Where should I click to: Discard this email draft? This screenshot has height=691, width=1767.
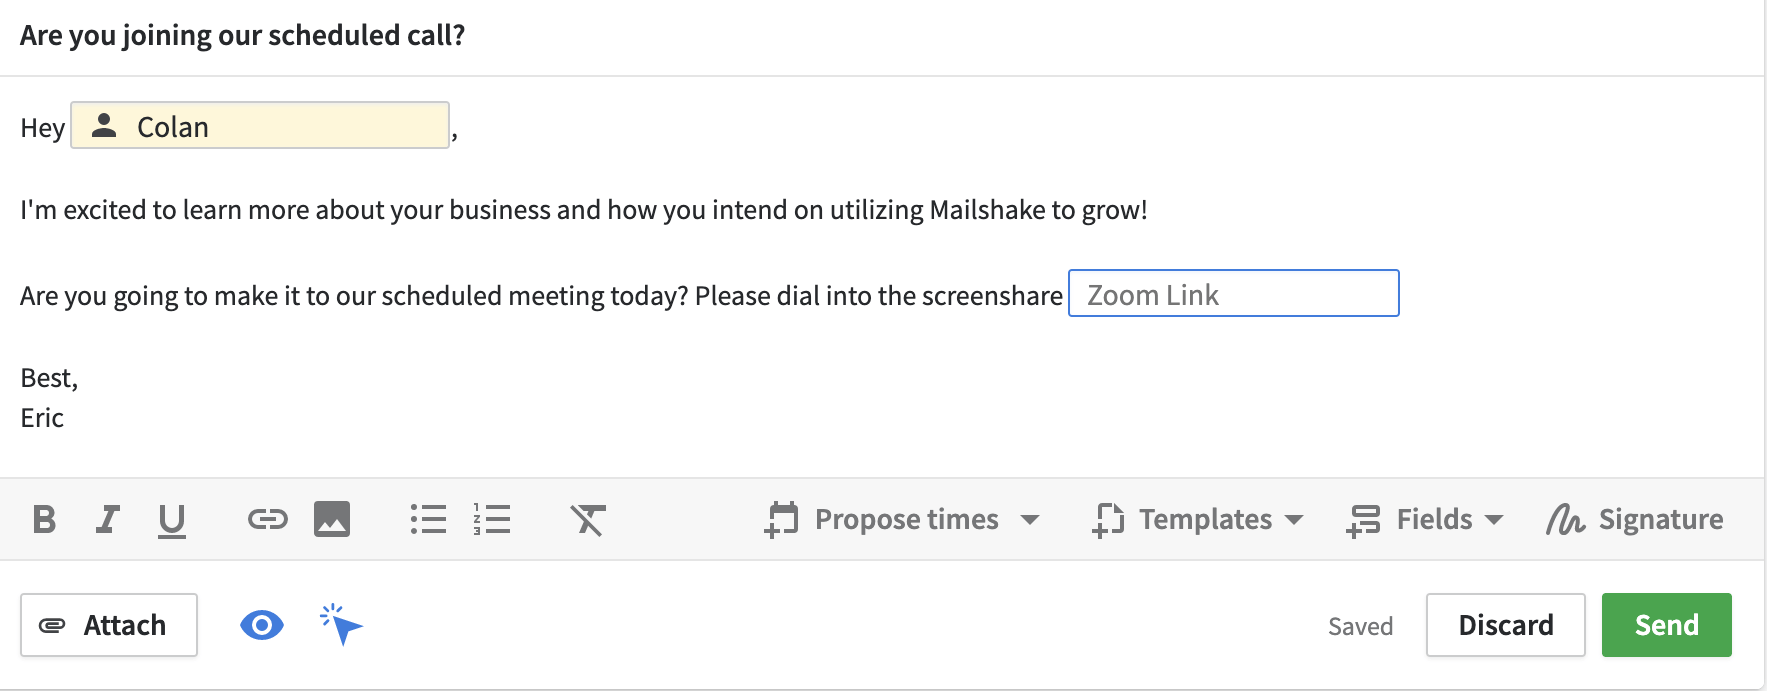pyautogui.click(x=1505, y=626)
